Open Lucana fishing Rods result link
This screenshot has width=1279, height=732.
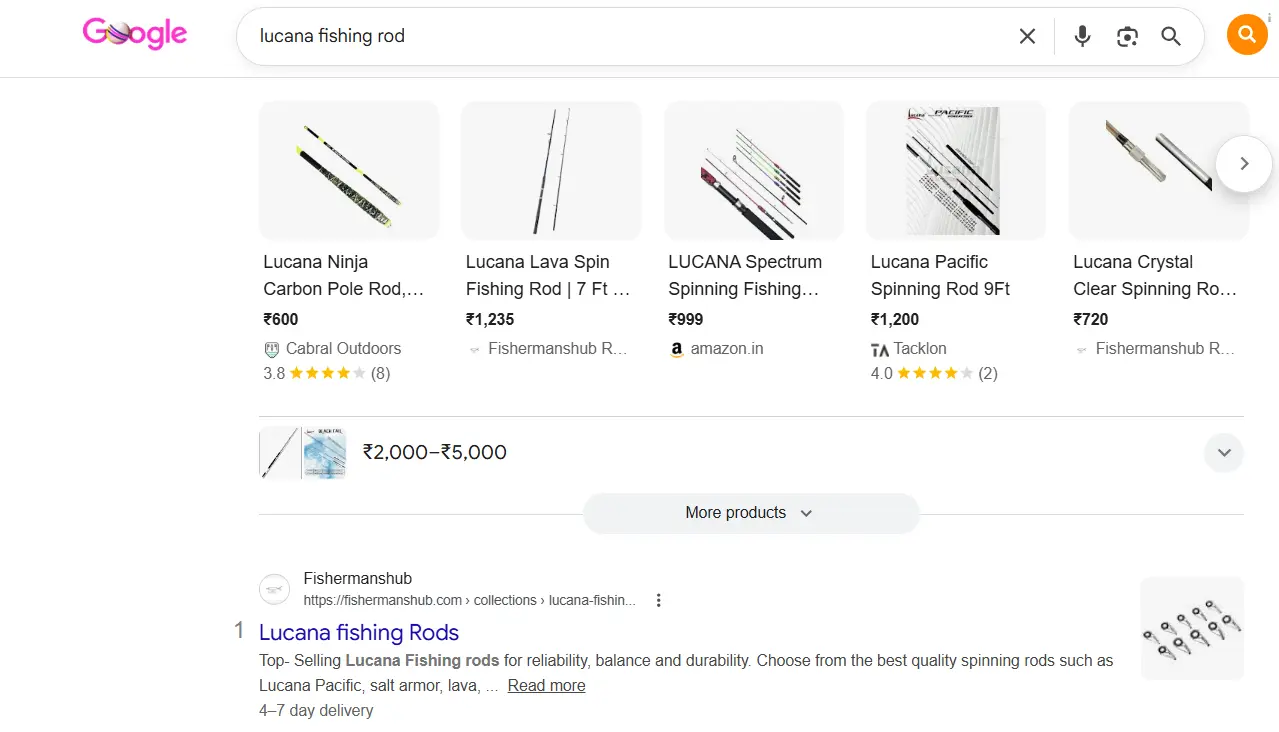359,632
